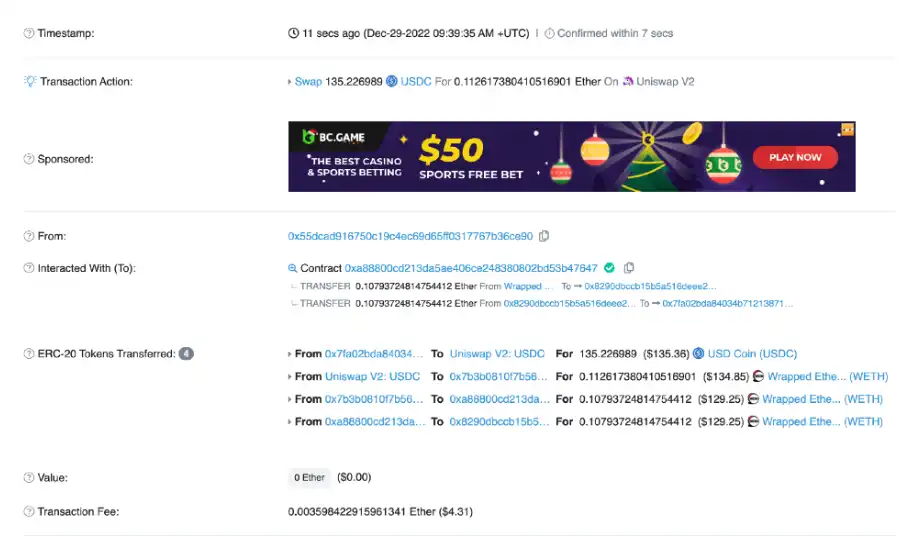Expand the first ERC-20 transfer row arrow
The width and height of the screenshot is (908, 536).
[290, 354]
